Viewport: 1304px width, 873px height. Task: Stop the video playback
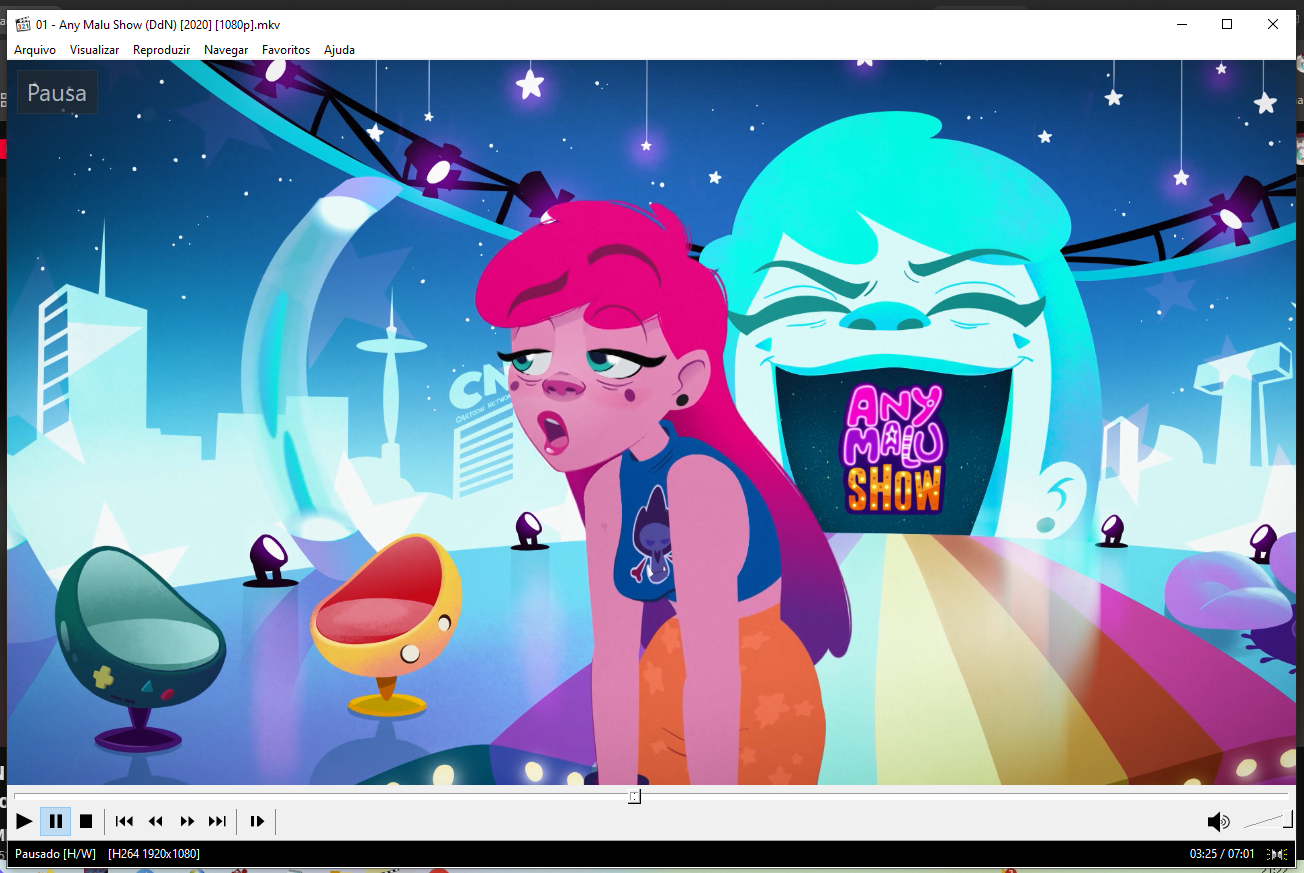(86, 822)
